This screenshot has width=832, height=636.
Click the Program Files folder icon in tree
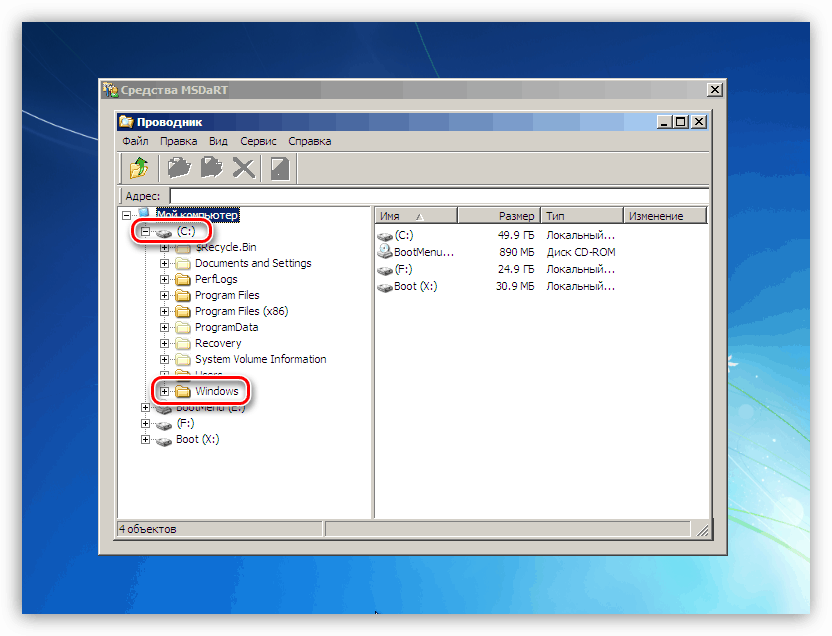click(183, 295)
